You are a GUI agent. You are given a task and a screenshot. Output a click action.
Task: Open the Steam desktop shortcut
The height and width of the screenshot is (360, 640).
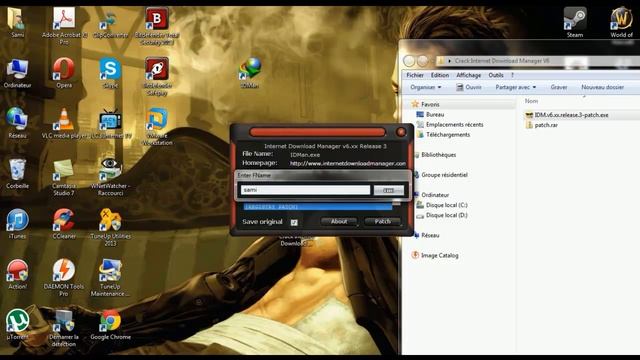pyautogui.click(x=575, y=23)
